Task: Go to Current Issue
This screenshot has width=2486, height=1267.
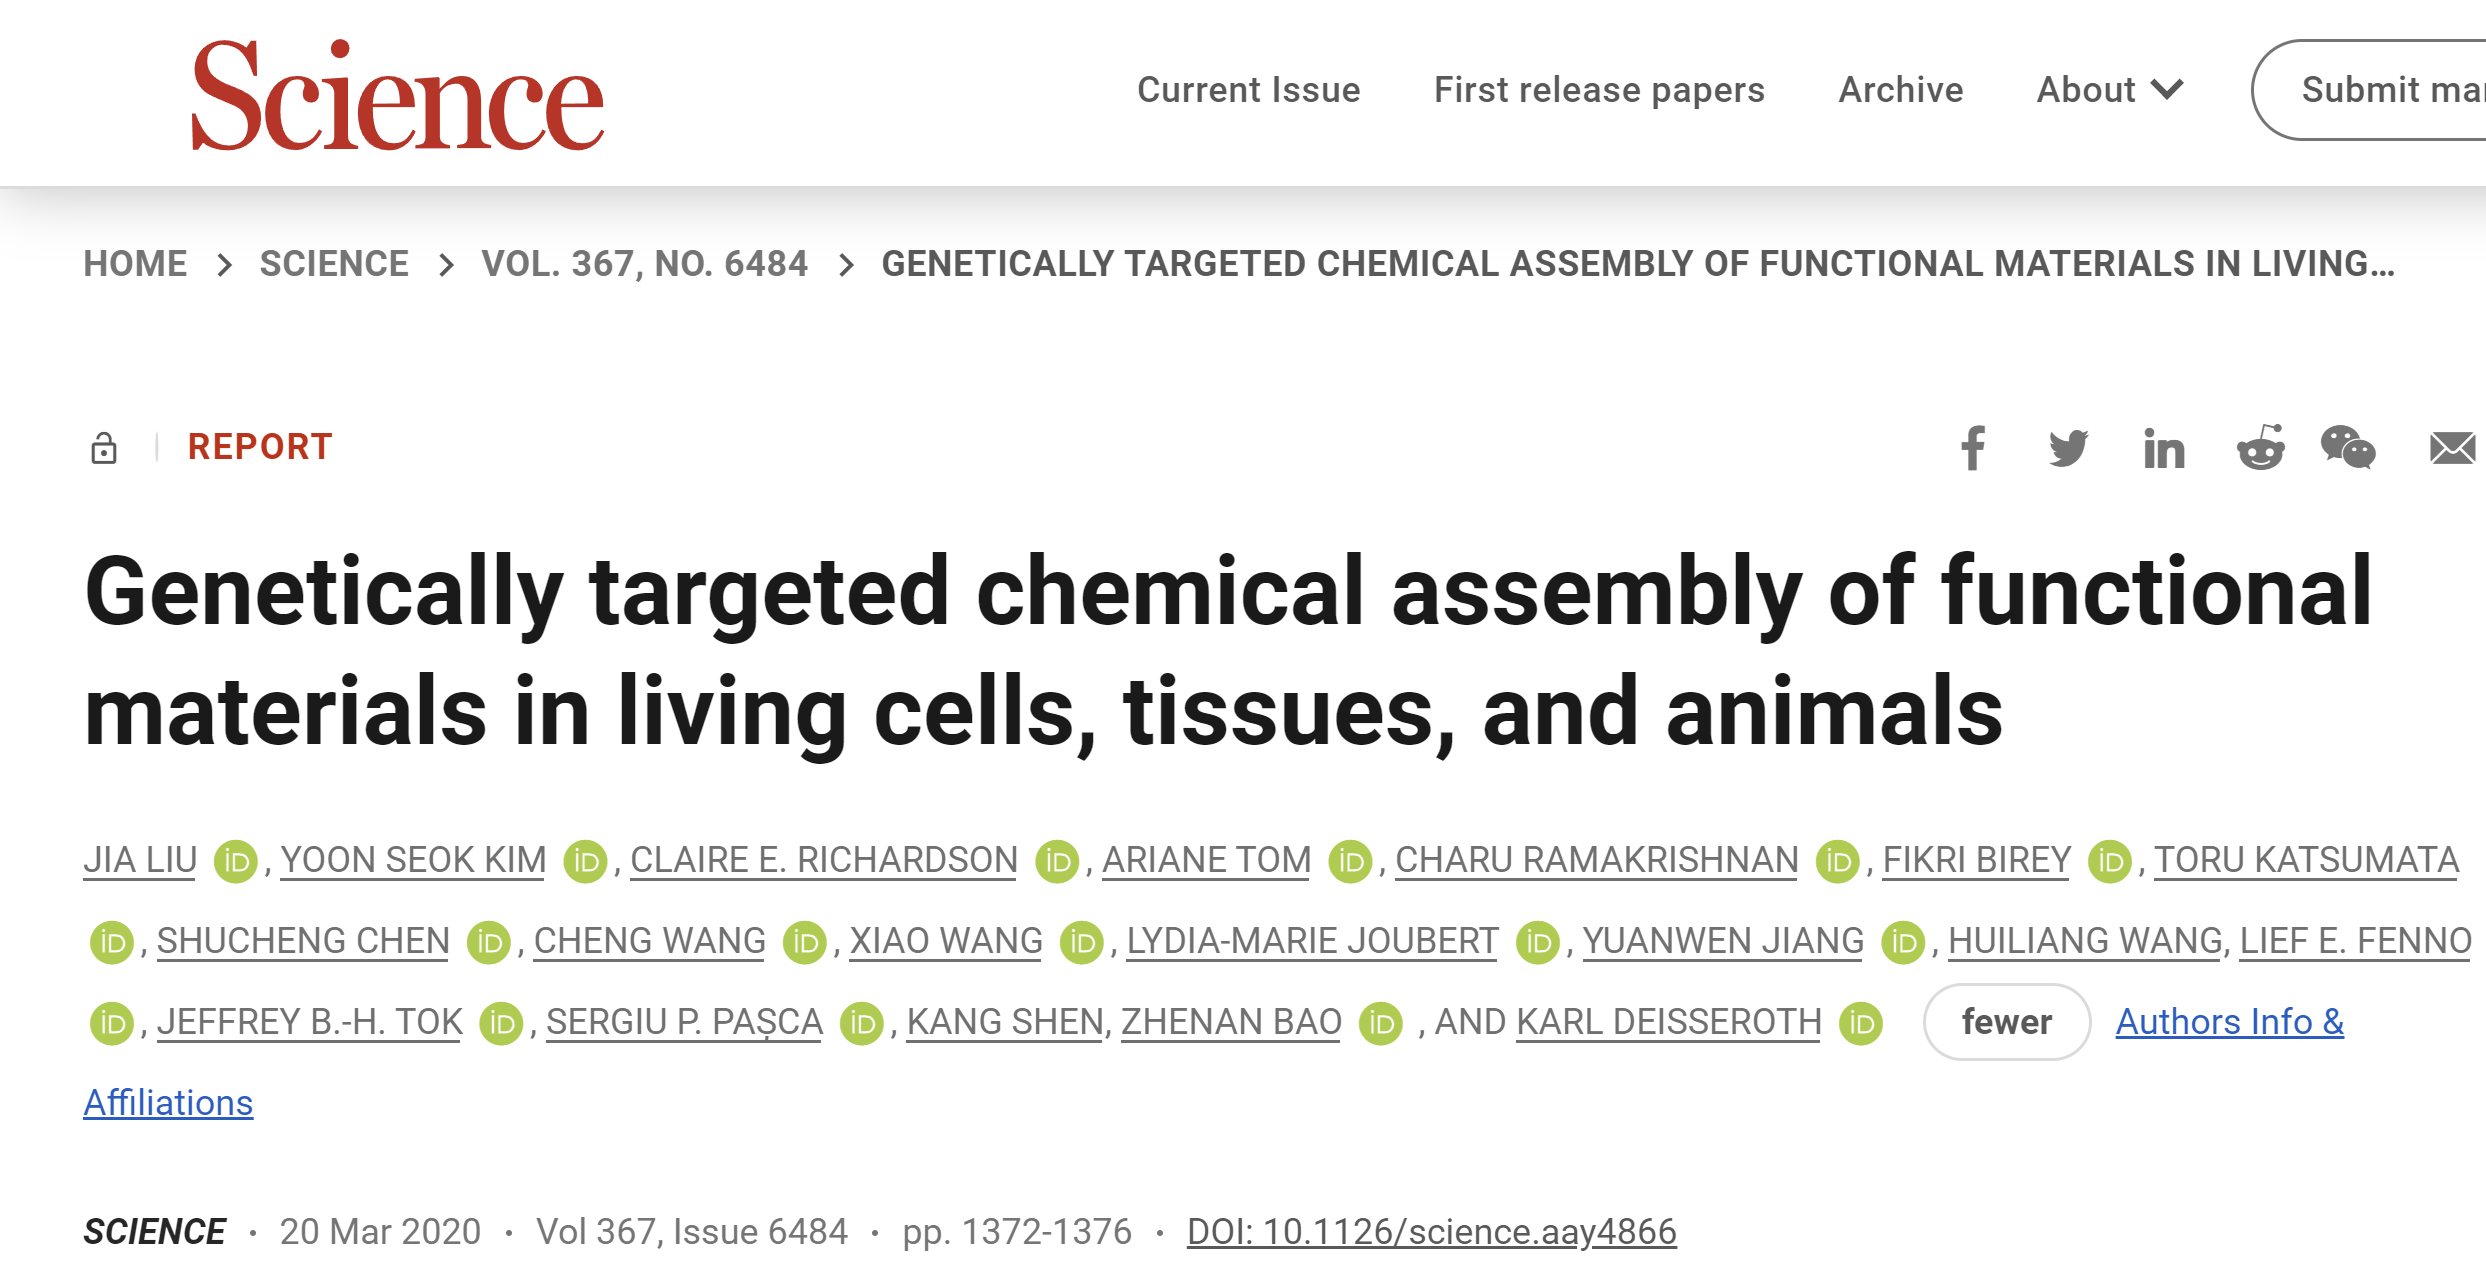Action: [x=1248, y=90]
